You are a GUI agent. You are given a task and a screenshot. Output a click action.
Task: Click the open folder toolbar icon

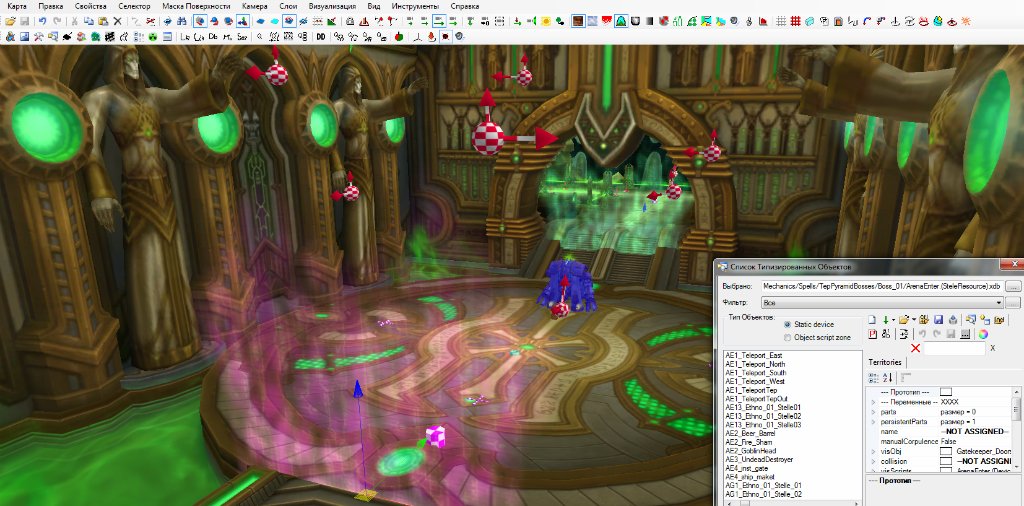pyautogui.click(x=10, y=21)
